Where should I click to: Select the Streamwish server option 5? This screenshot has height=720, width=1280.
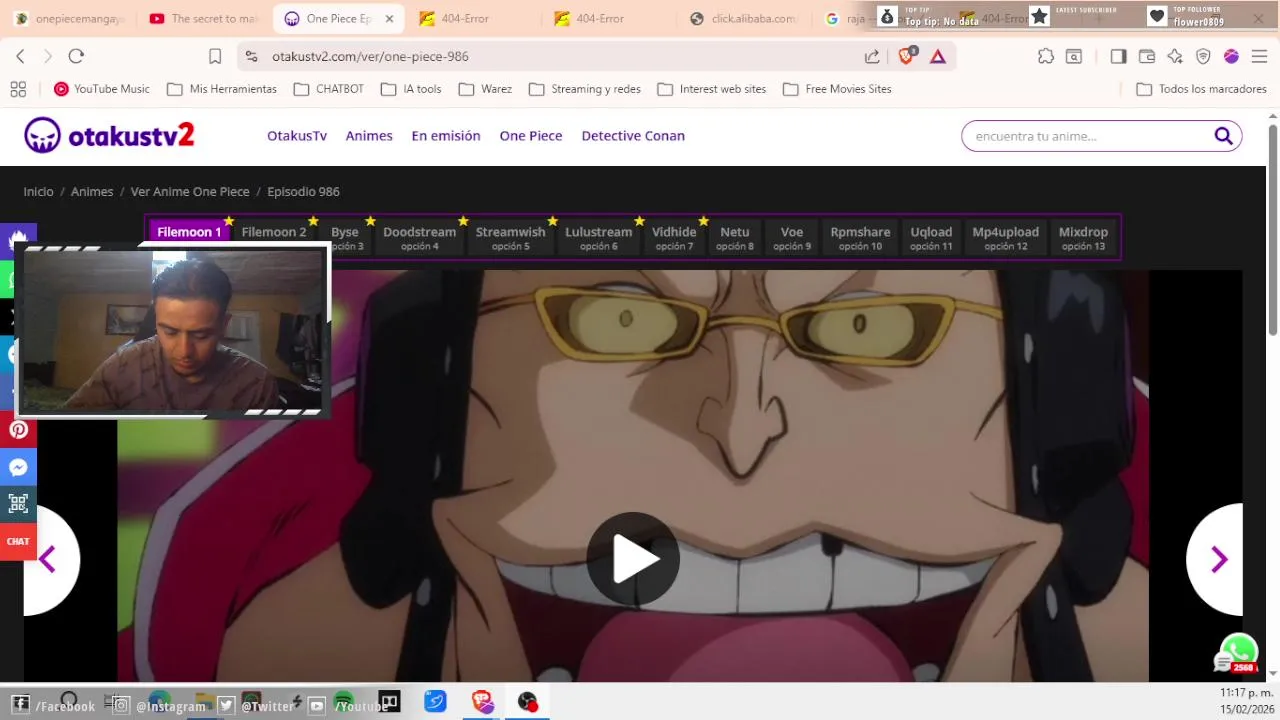tap(510, 238)
